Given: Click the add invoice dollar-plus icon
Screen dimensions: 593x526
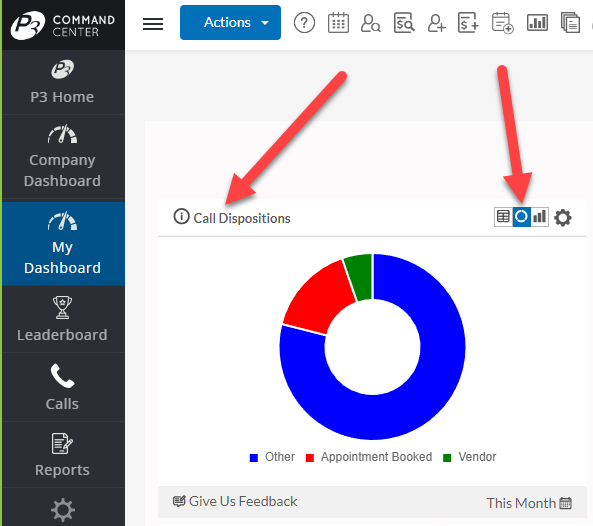Looking at the screenshot, I should (468, 23).
